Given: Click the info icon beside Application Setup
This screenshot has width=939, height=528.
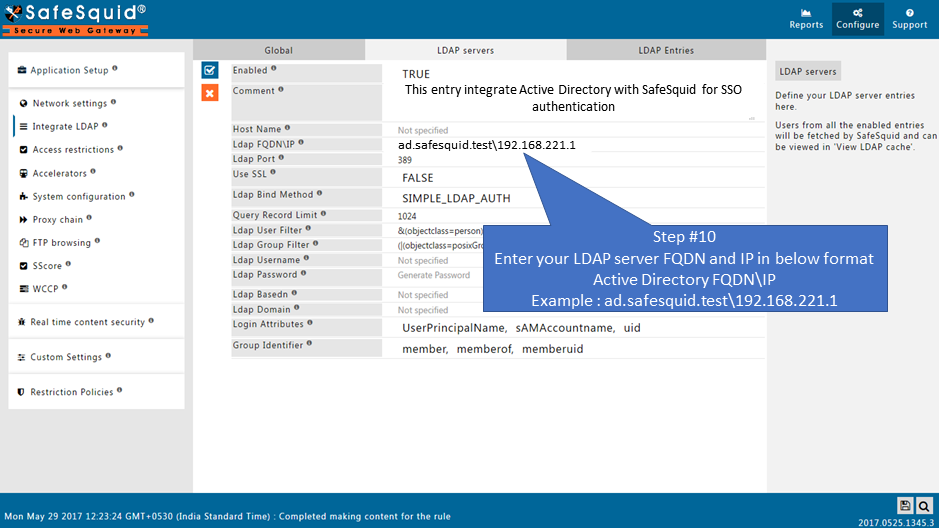Looking at the screenshot, I should (114, 68).
